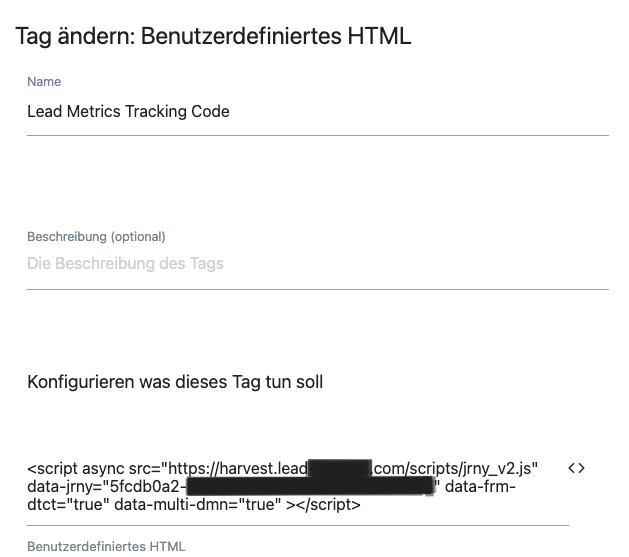The width and height of the screenshot is (629, 557).
Task: Open the code editor via angle-brackets icon
Action: (576, 468)
